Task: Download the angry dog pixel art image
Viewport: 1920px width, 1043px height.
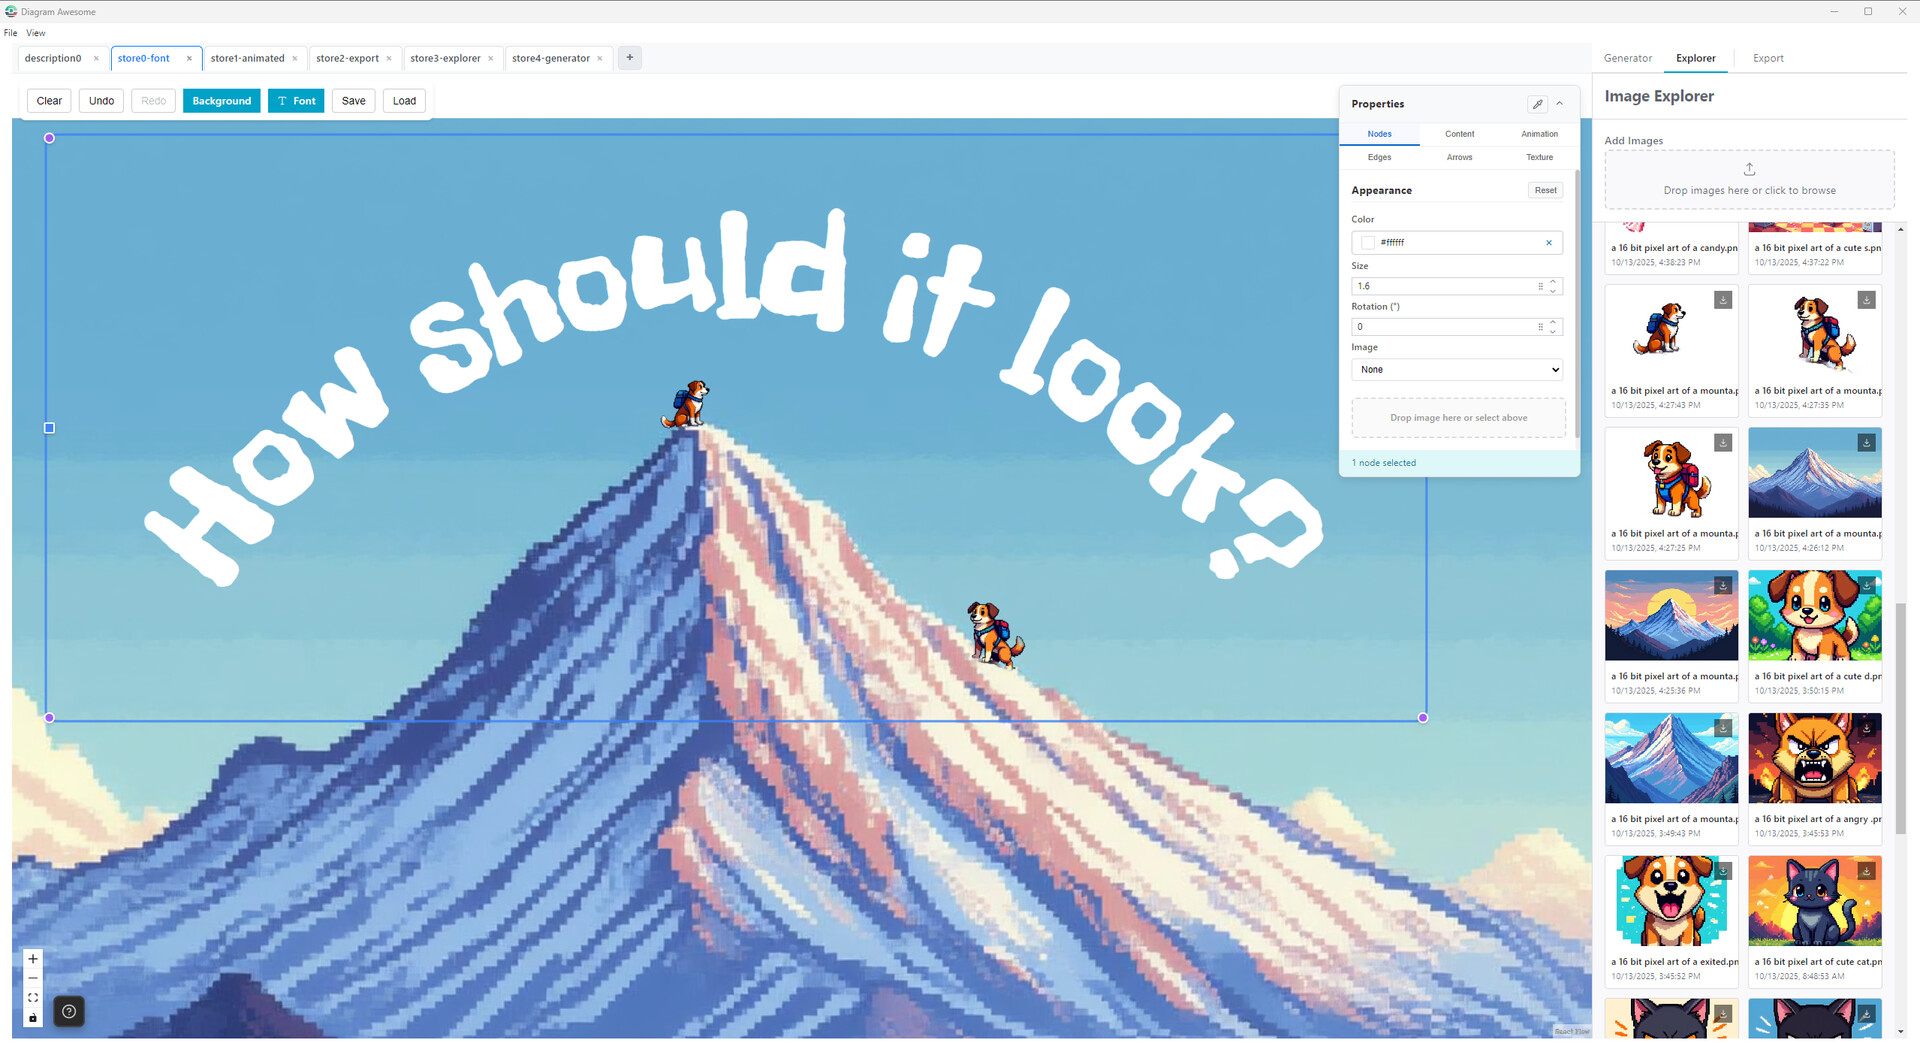Action: point(1866,728)
